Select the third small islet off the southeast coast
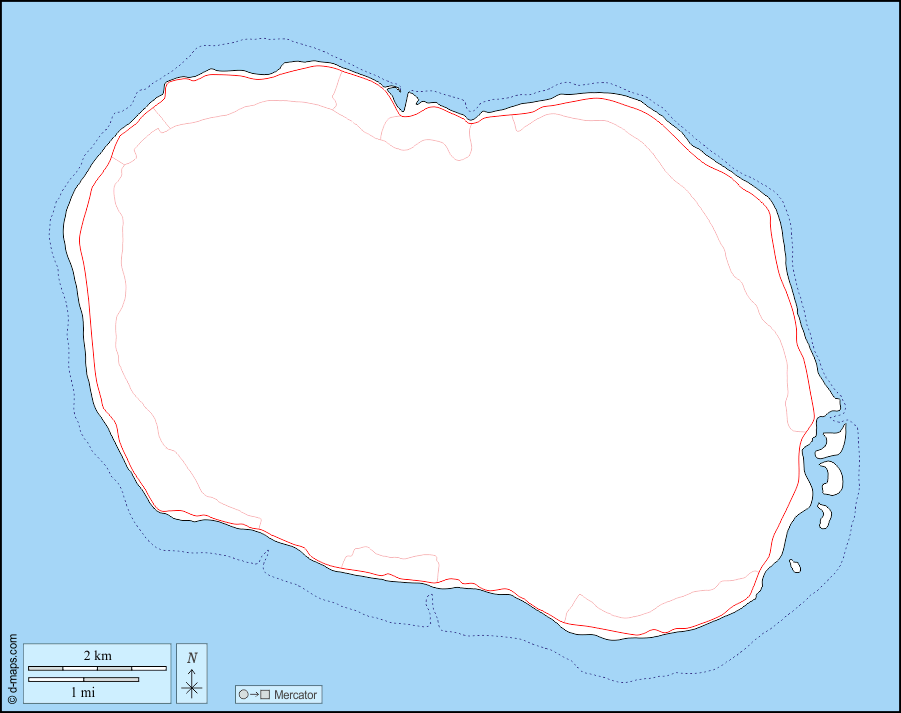 pyautogui.click(x=825, y=515)
